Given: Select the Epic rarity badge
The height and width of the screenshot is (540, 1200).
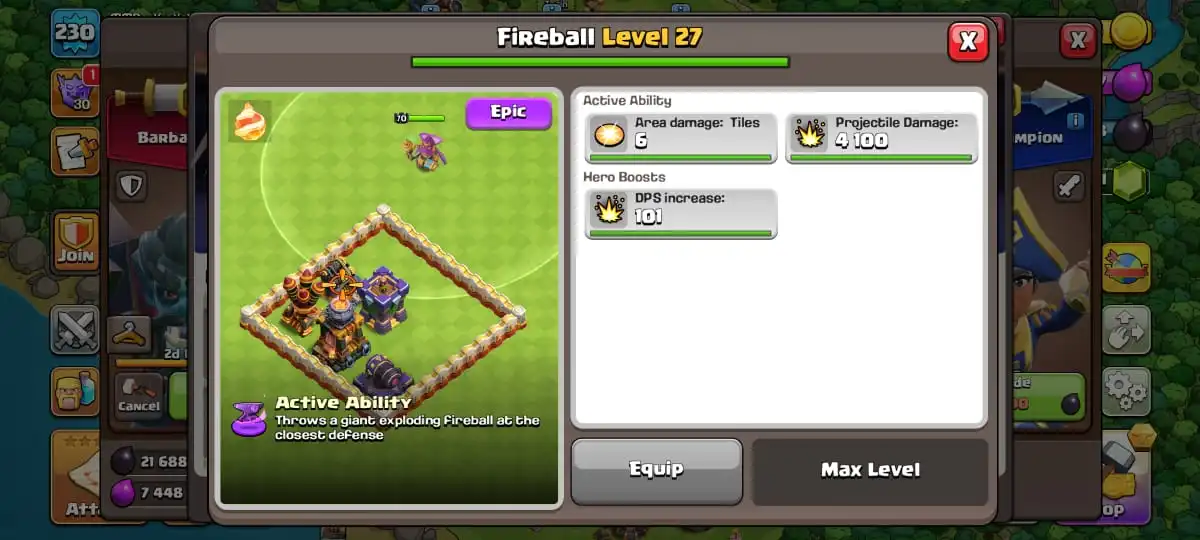Looking at the screenshot, I should 508,113.
